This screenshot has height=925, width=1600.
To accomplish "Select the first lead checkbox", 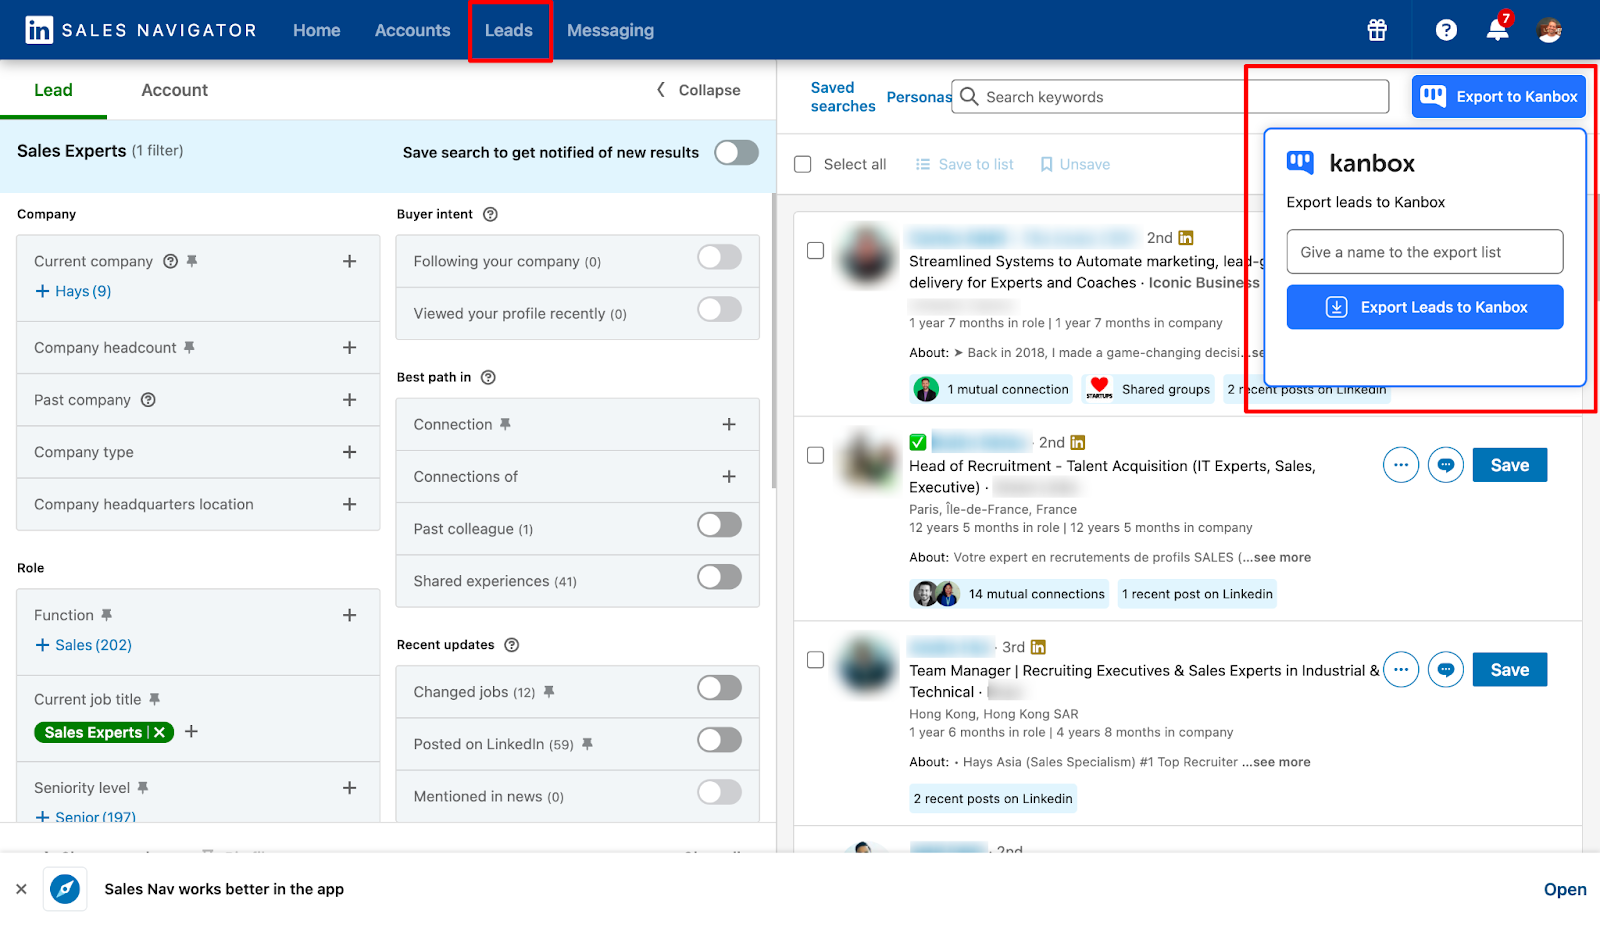I will (x=816, y=250).
